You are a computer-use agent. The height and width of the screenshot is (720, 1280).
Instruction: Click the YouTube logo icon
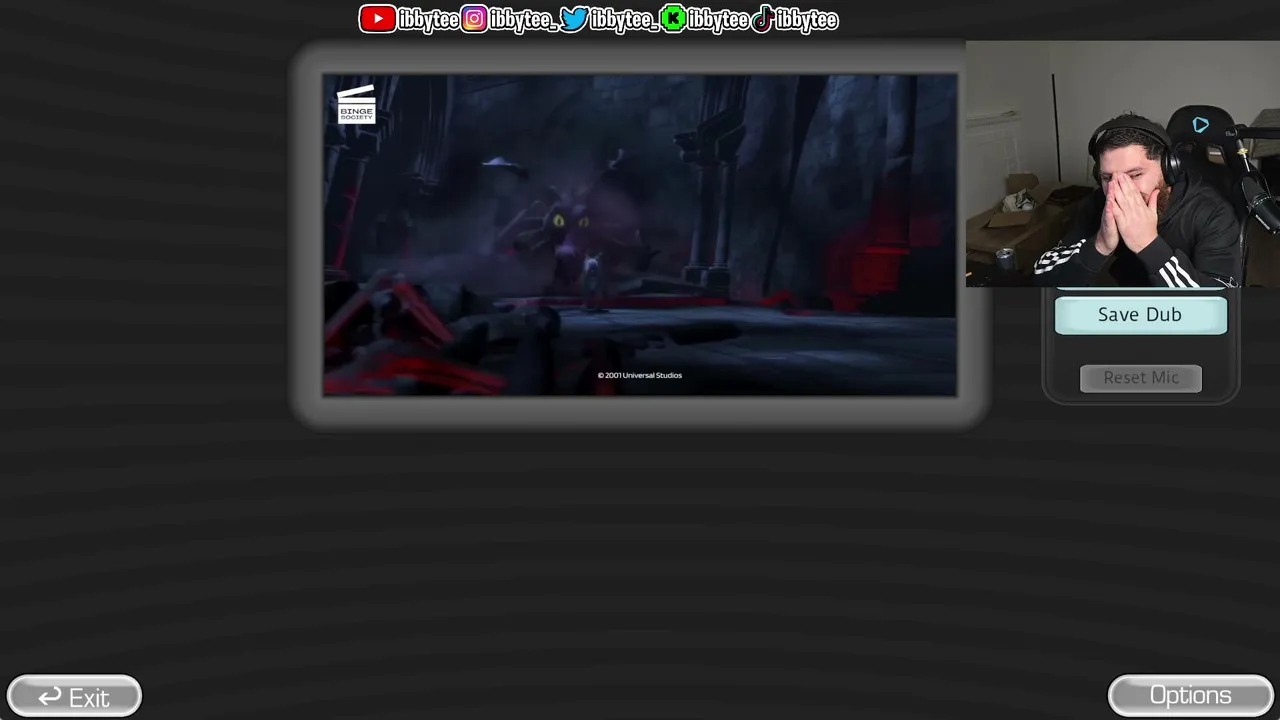click(x=377, y=19)
